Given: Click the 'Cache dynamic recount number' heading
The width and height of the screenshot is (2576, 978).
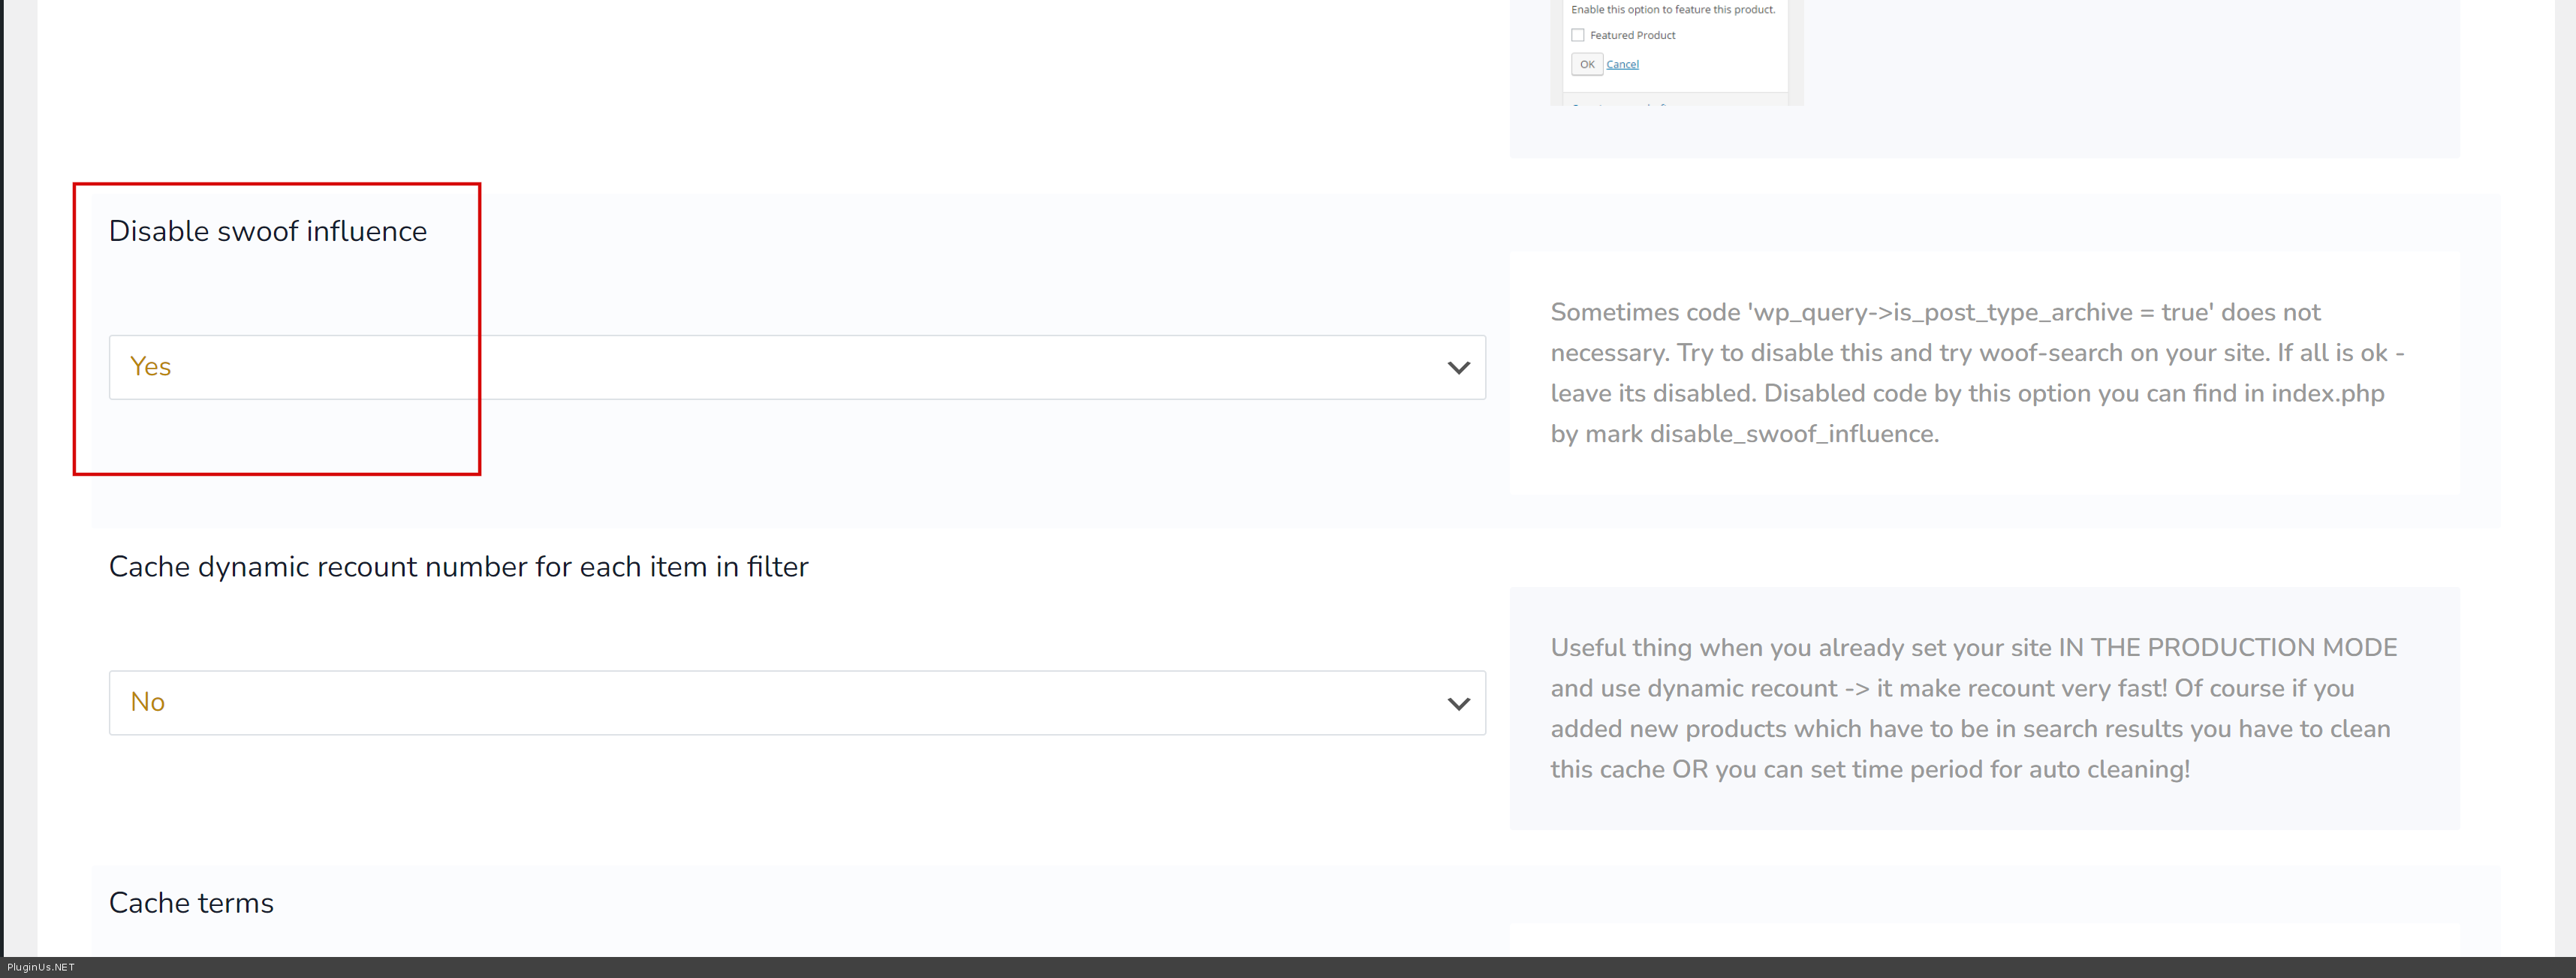Looking at the screenshot, I should [458, 567].
